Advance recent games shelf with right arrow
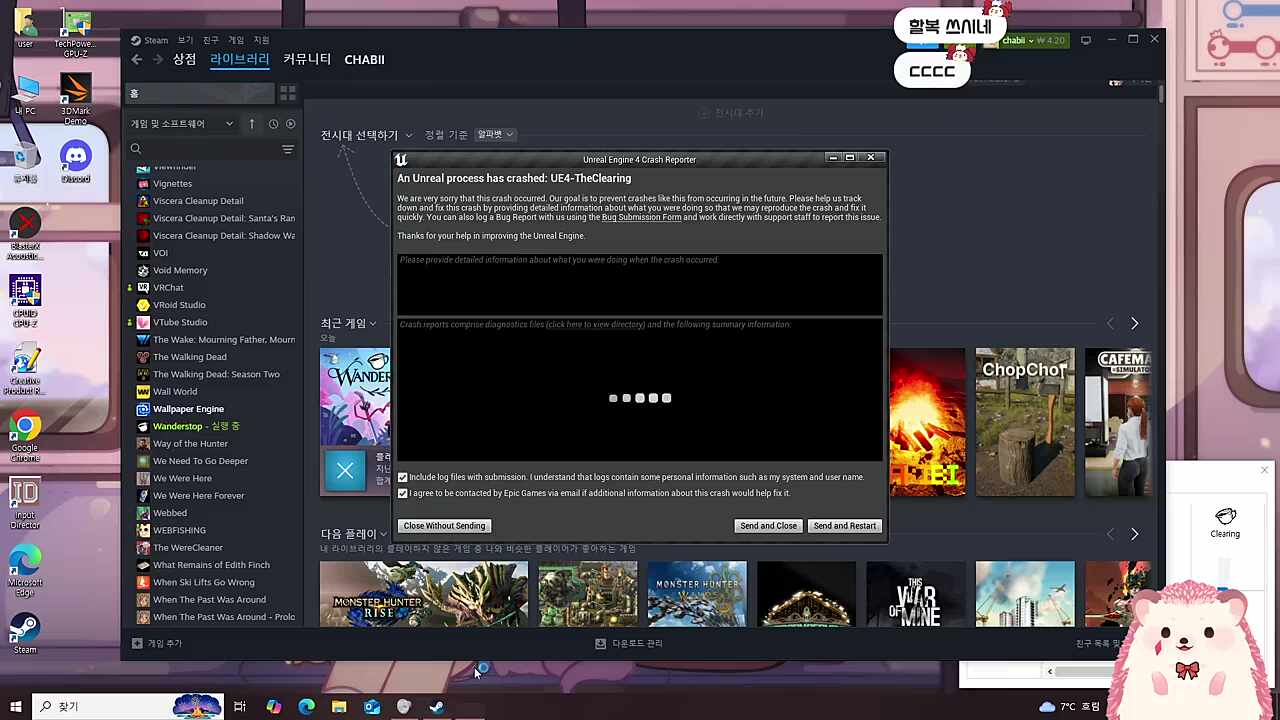Viewport: 1280px width, 720px height. tap(1134, 323)
